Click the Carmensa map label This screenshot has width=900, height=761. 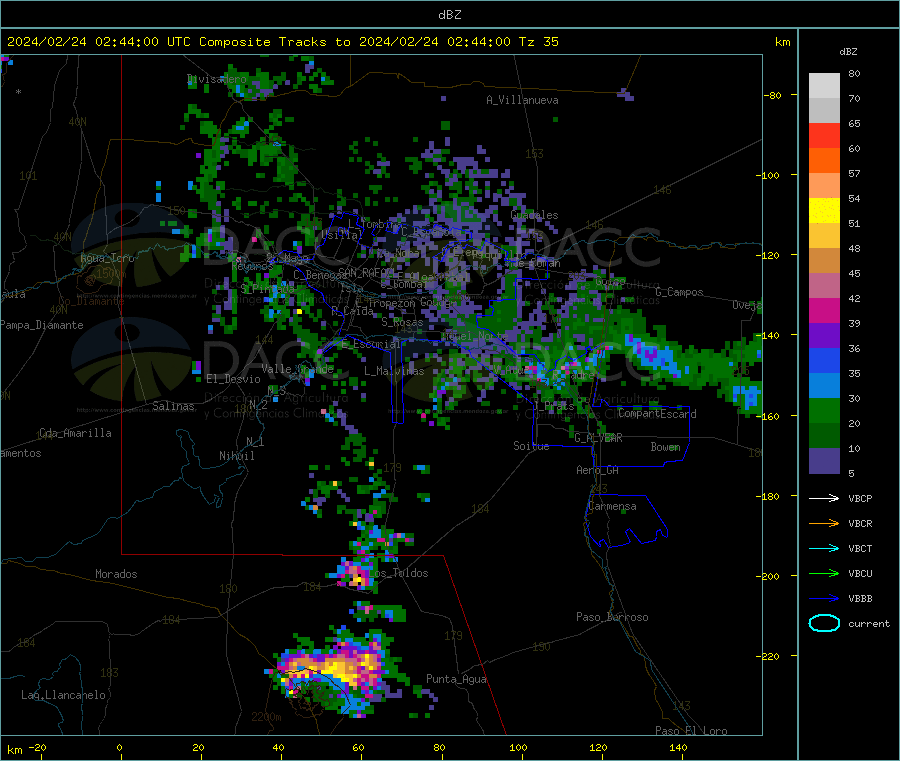click(612, 506)
